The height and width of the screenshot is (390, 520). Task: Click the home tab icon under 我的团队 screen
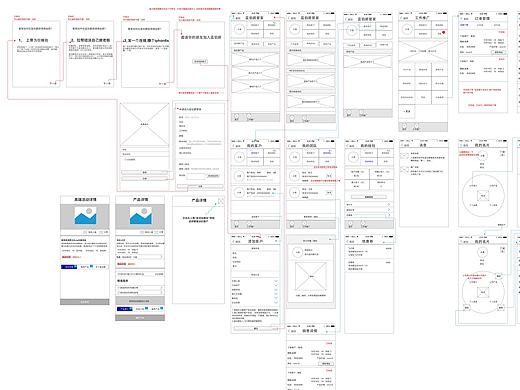tap(292, 224)
